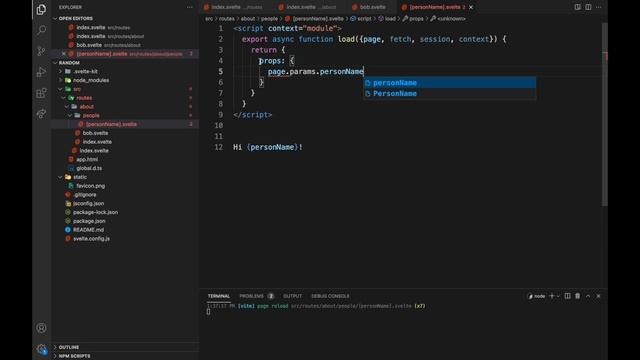The width and height of the screenshot is (640, 360).
Task: Open the Extensions view
Action: pos(41,93)
